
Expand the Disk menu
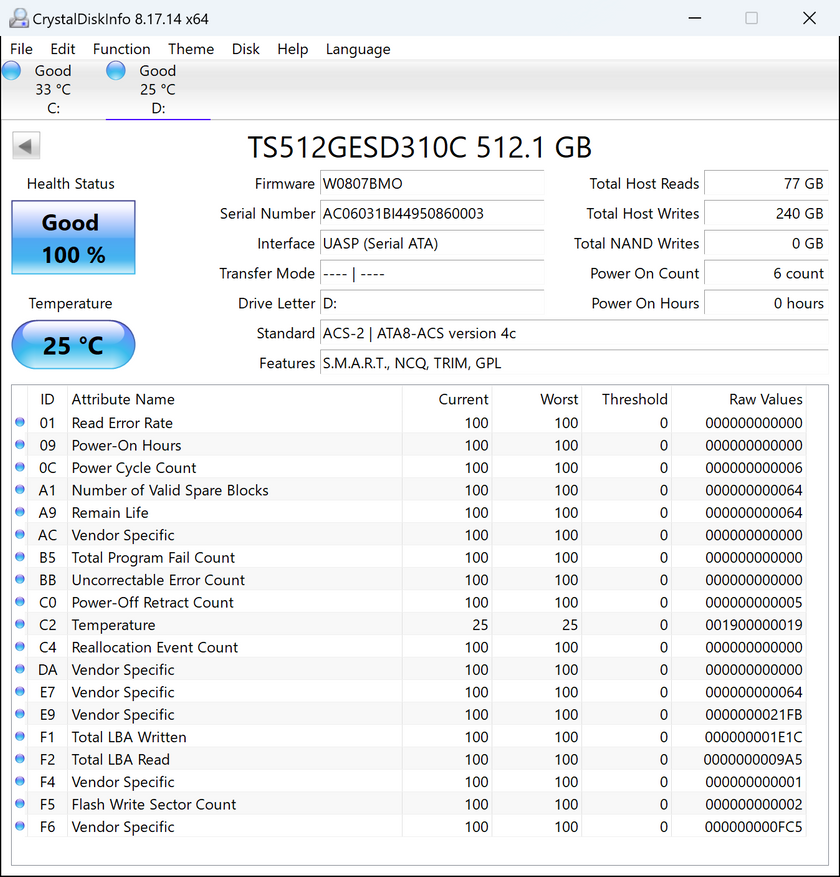245,49
